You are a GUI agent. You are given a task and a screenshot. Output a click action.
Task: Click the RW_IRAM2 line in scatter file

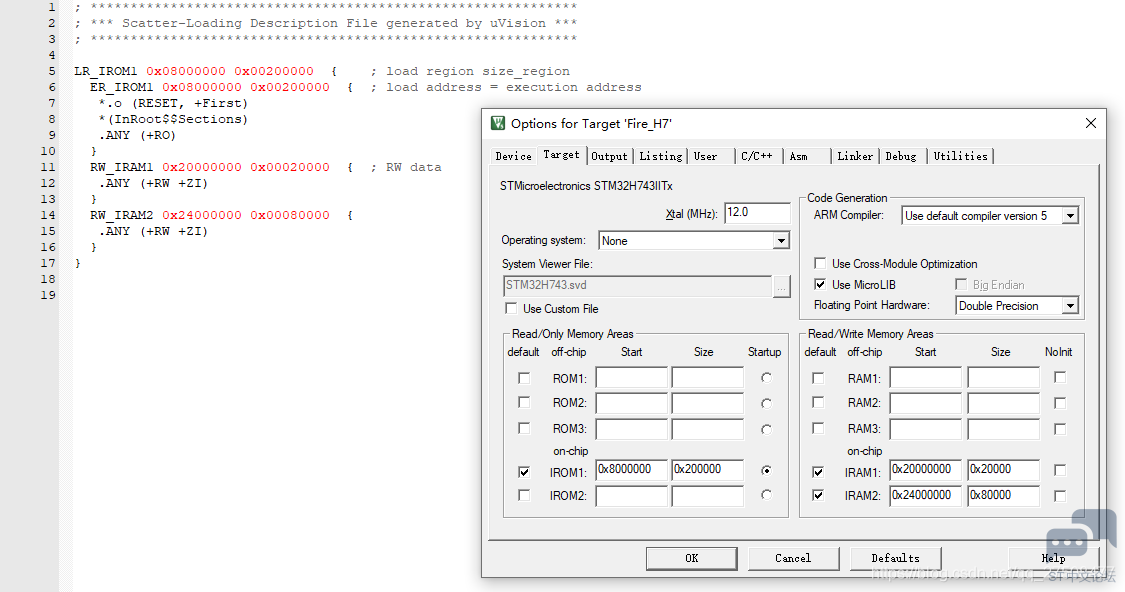[x=221, y=215]
